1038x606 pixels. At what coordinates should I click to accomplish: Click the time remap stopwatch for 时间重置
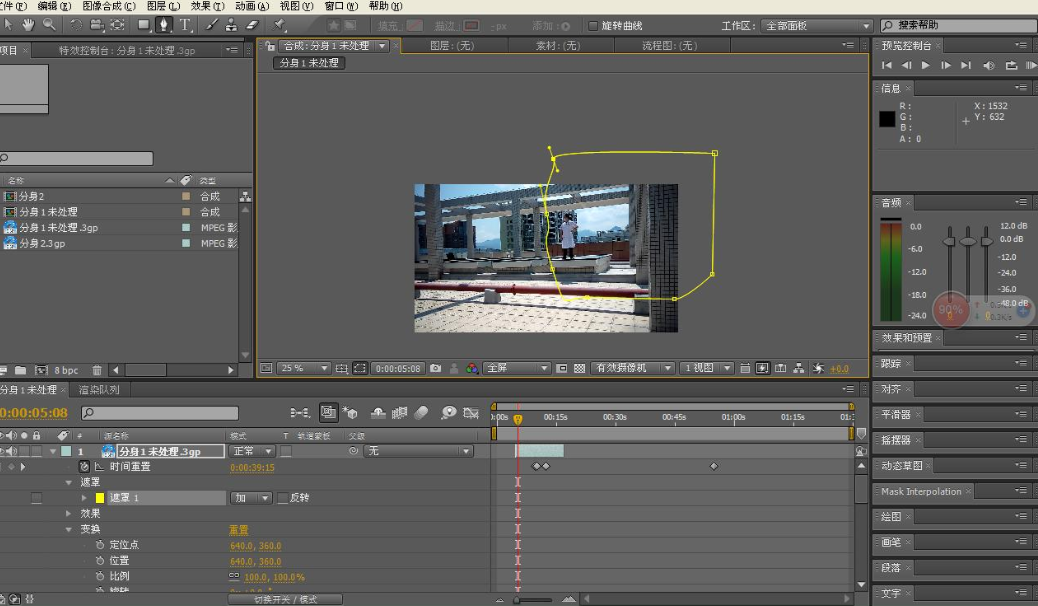[84, 466]
